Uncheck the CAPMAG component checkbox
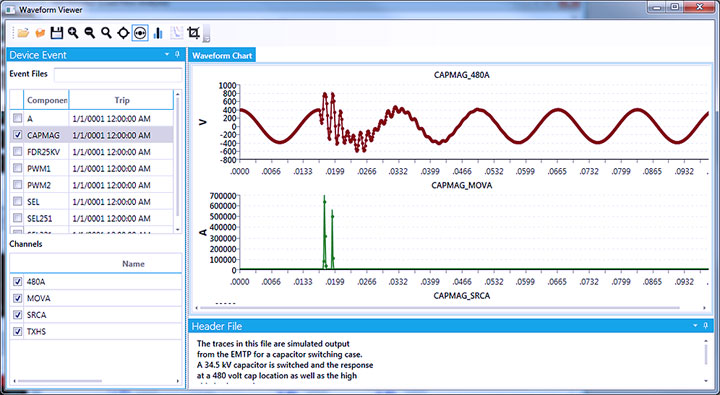720x395 pixels. [x=17, y=135]
